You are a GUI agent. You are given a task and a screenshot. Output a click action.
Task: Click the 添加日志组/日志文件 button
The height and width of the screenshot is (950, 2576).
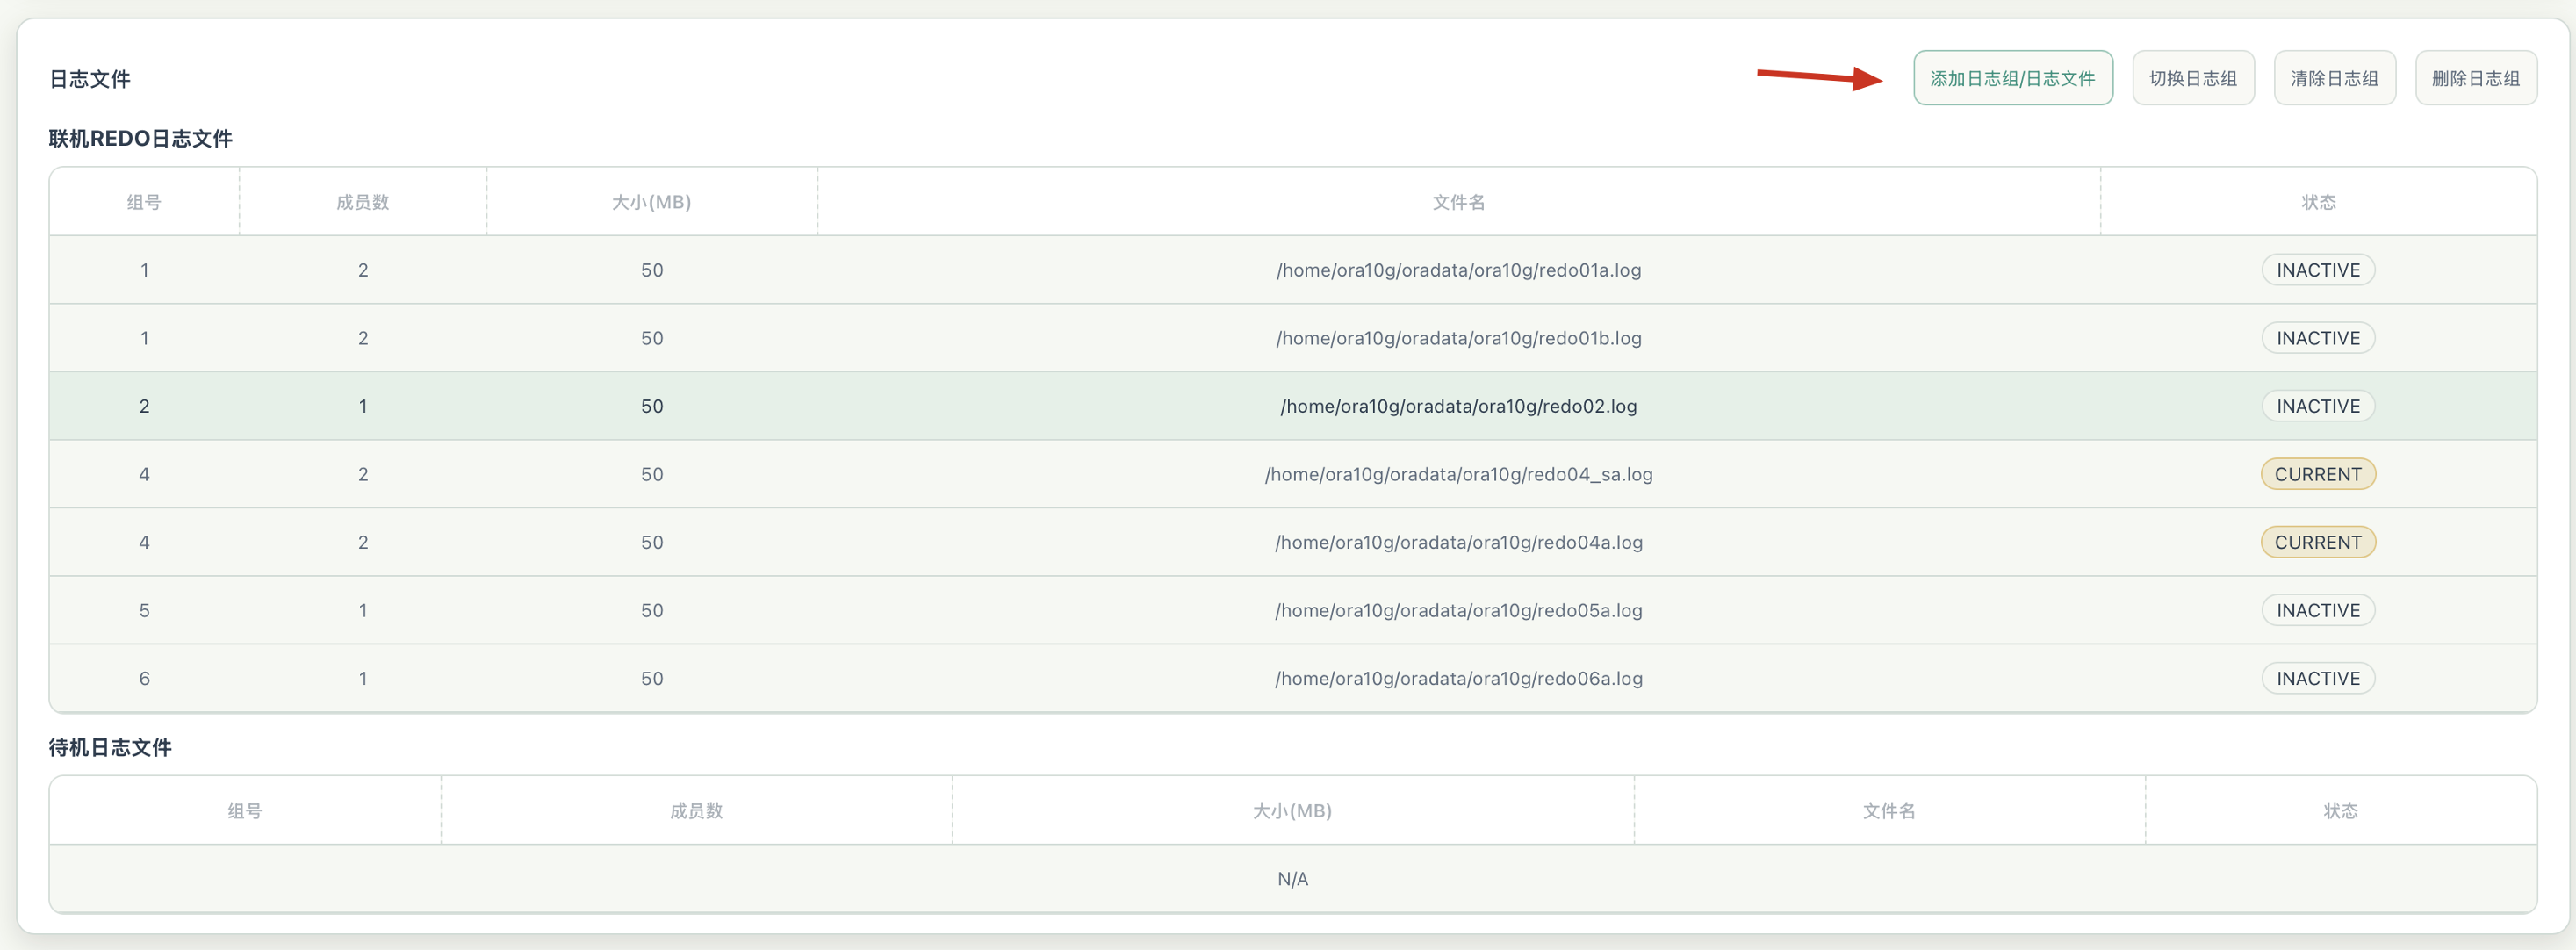[x=2012, y=78]
